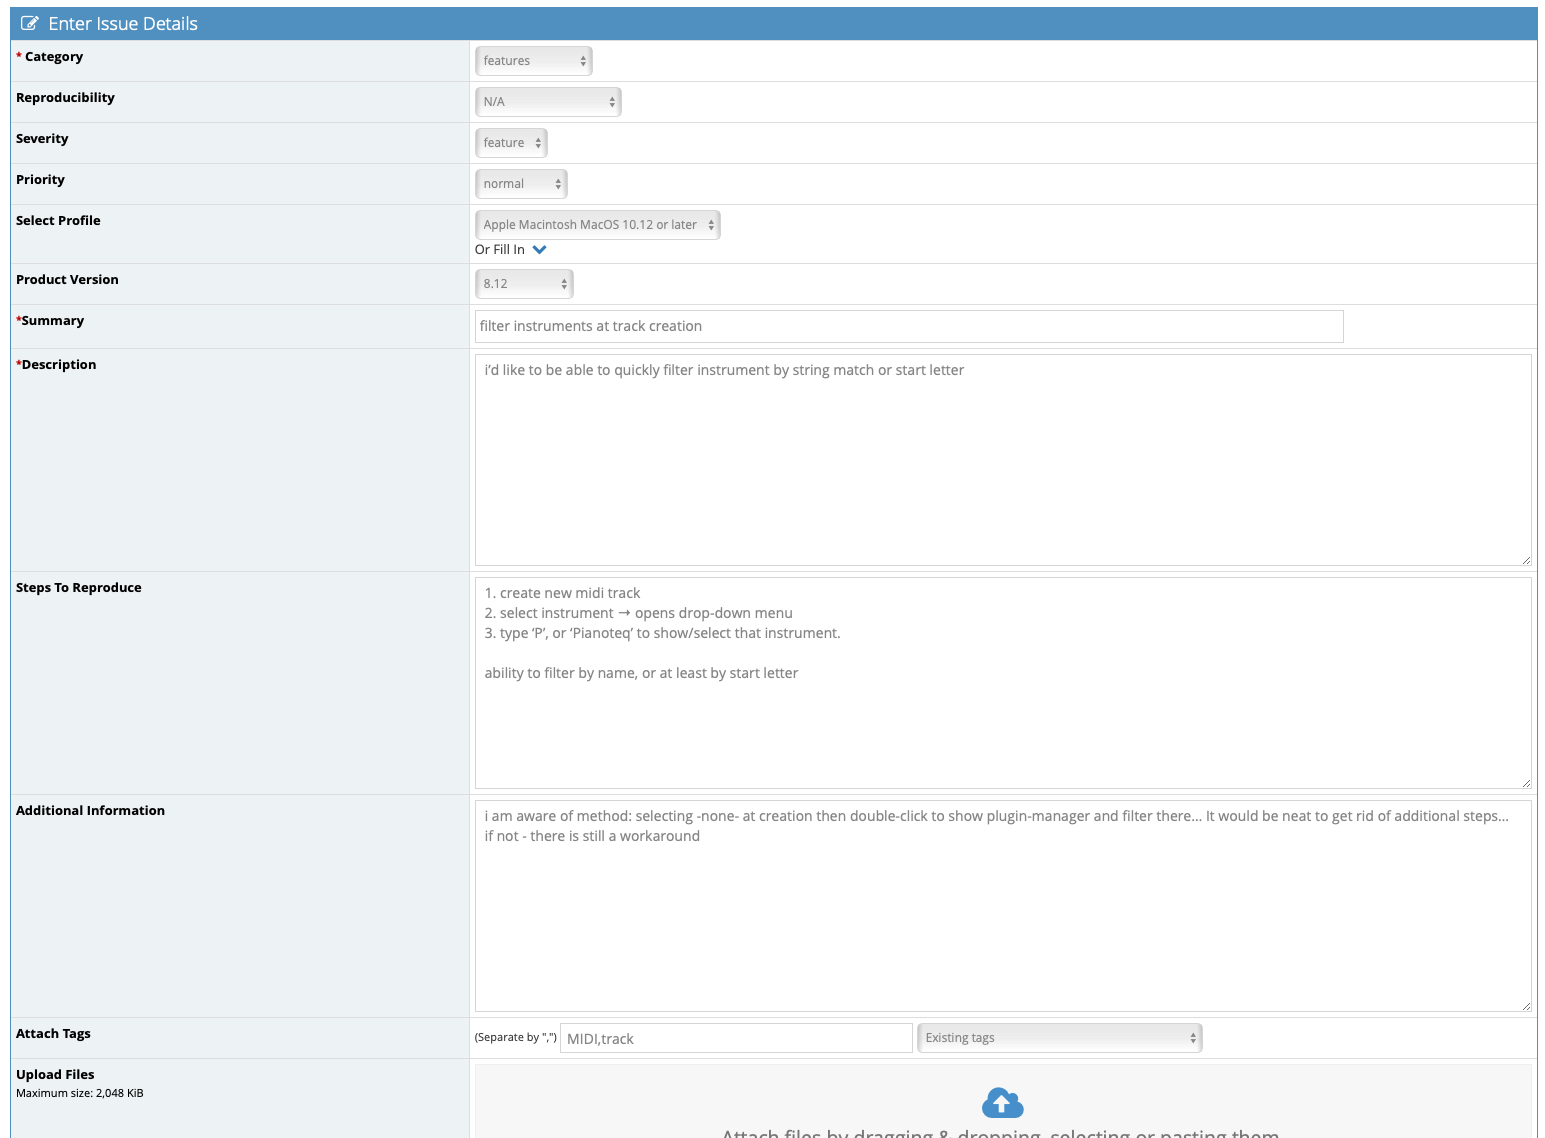Open the Product Version 8.12 dropdown
Image resolution: width=1545 pixels, height=1138 pixels.
pyautogui.click(x=524, y=284)
